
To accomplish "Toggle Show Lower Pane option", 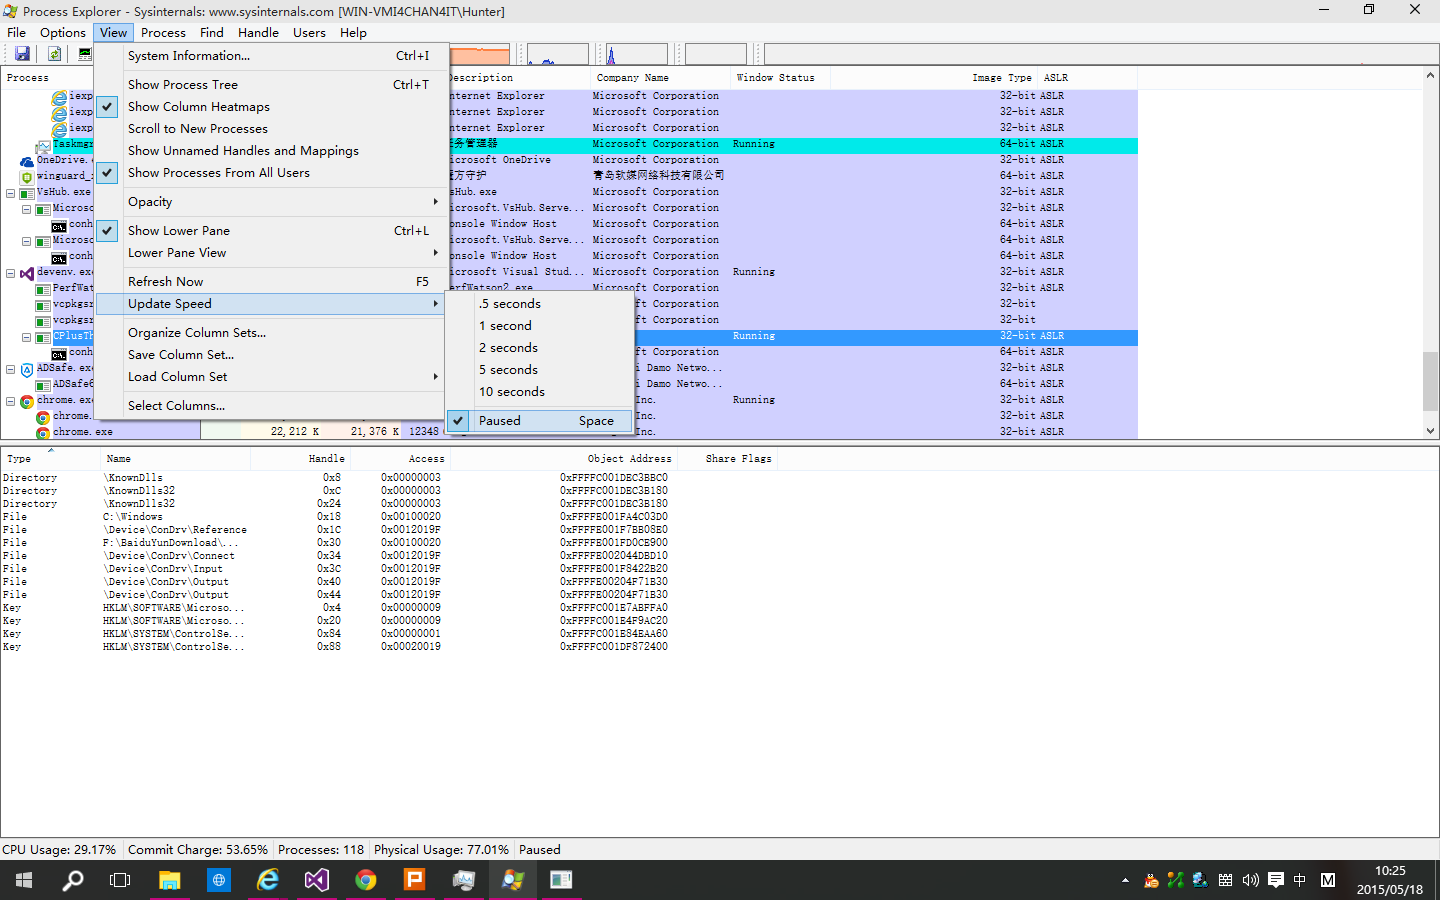I will 271,231.
